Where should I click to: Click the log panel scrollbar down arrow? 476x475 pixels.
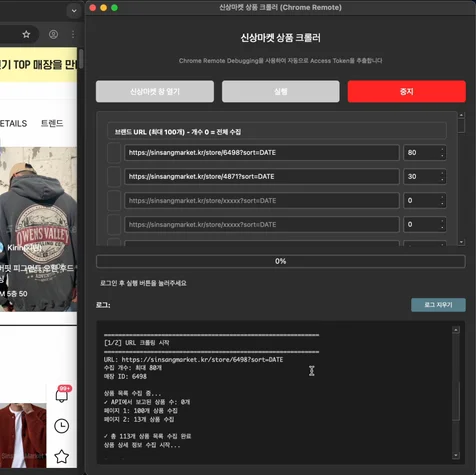456,455
